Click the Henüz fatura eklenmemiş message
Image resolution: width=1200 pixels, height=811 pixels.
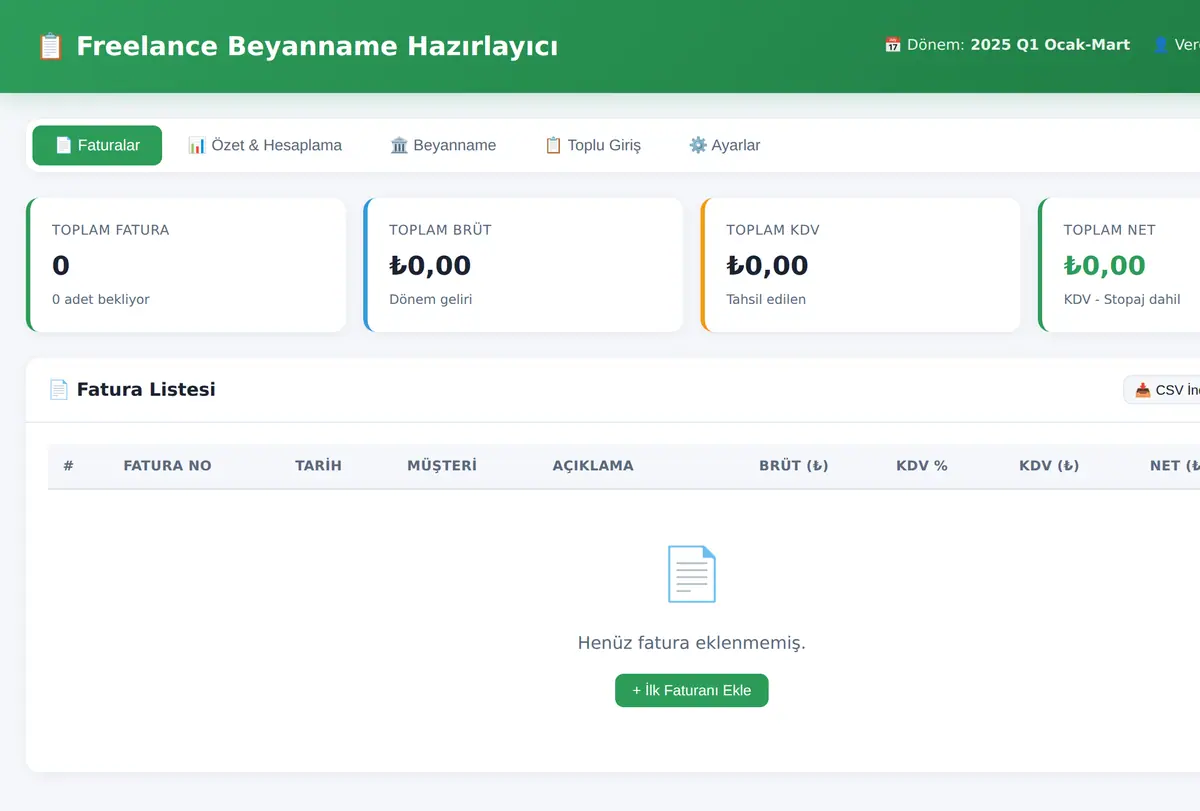(x=691, y=642)
